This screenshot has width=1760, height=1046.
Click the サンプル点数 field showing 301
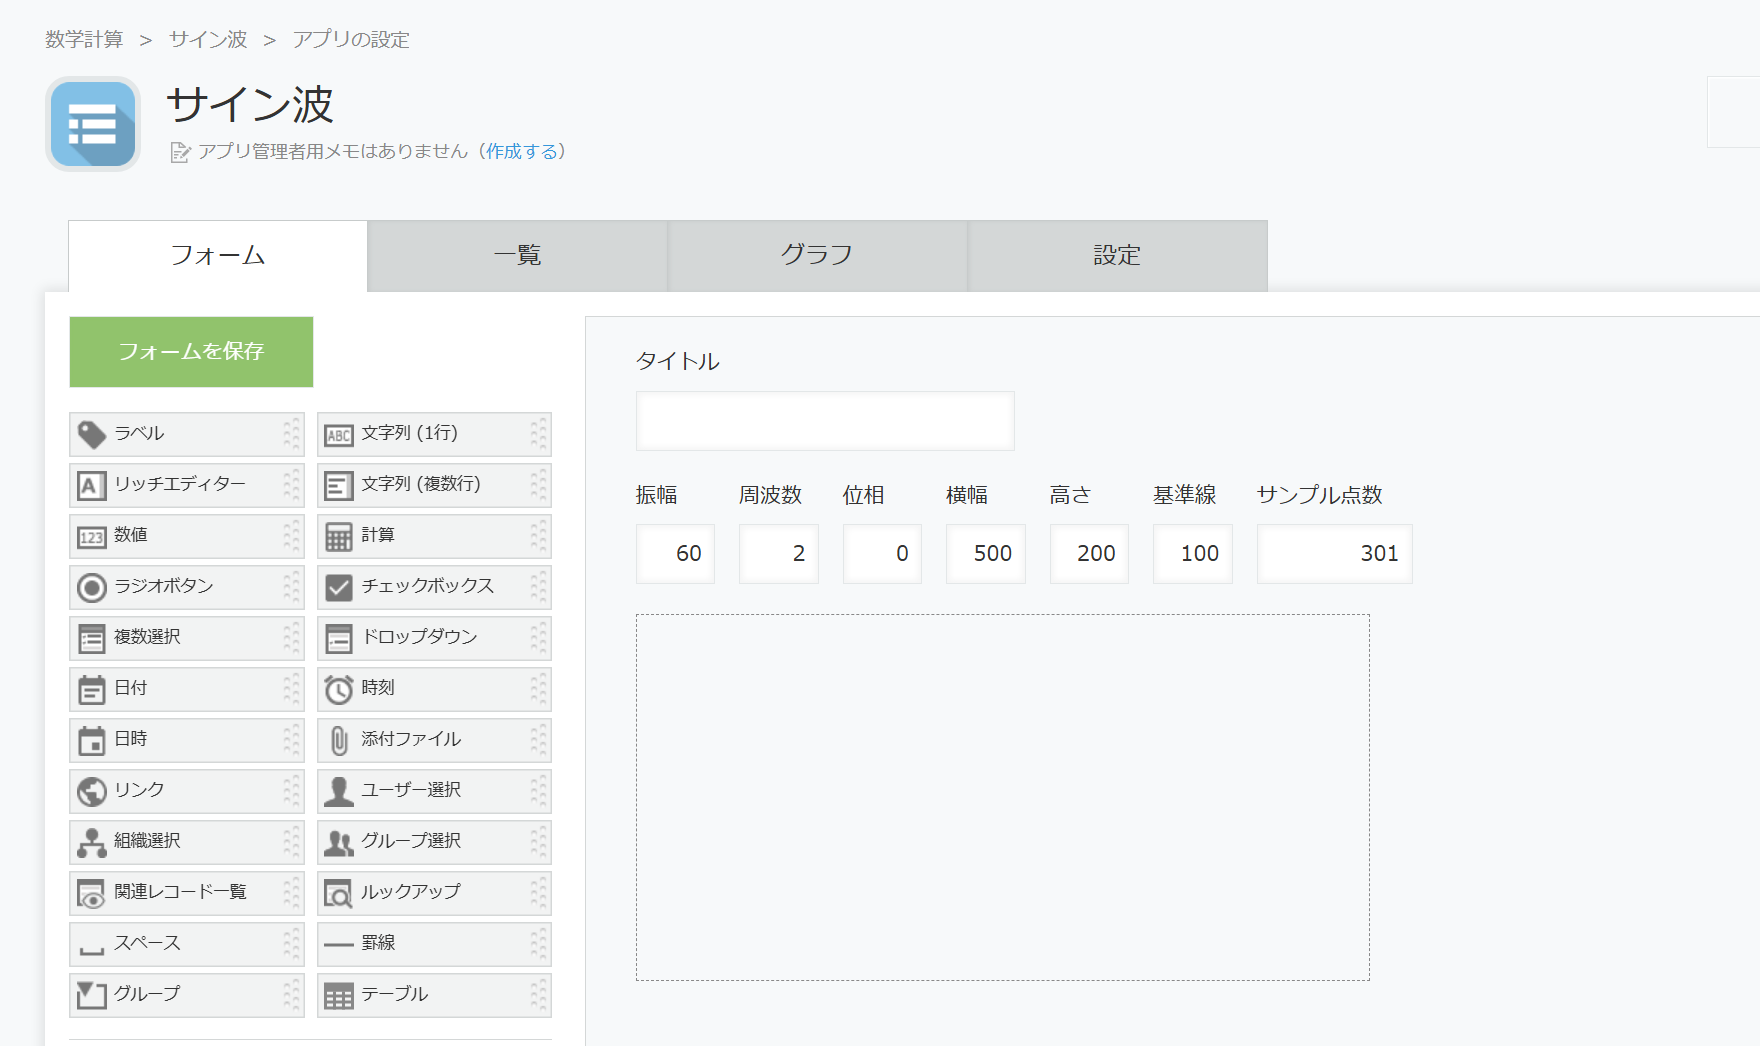pyautogui.click(x=1335, y=554)
